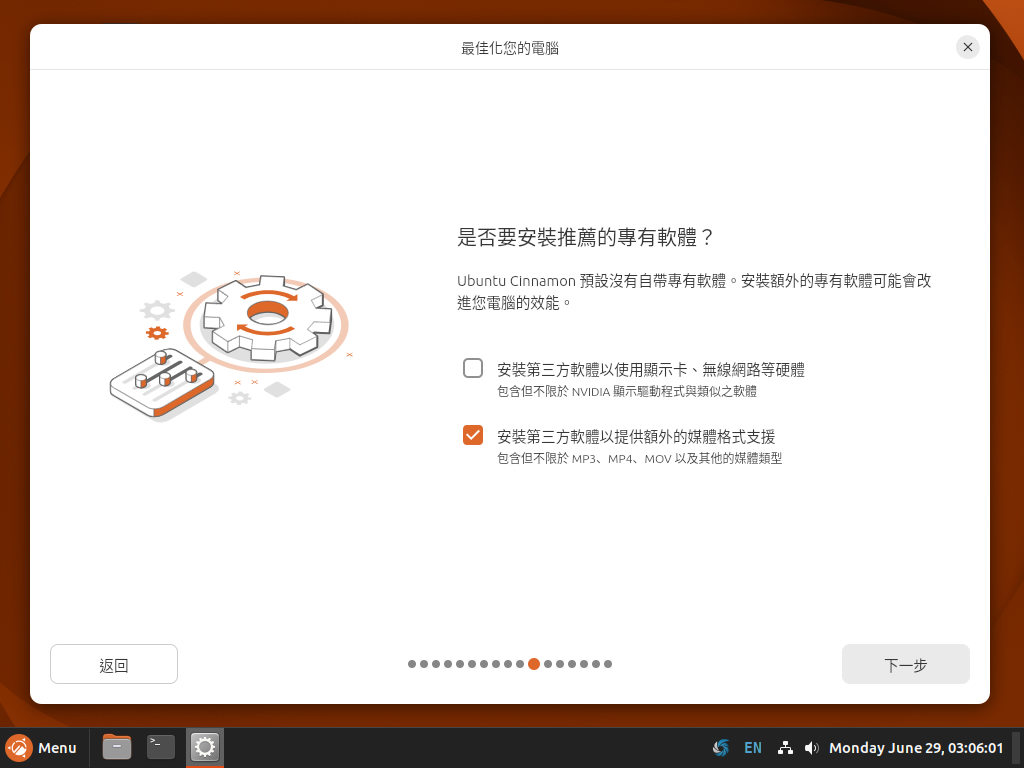Click the 安裝第三方軟體以提供額外的媒體格式支援 label

(636, 436)
